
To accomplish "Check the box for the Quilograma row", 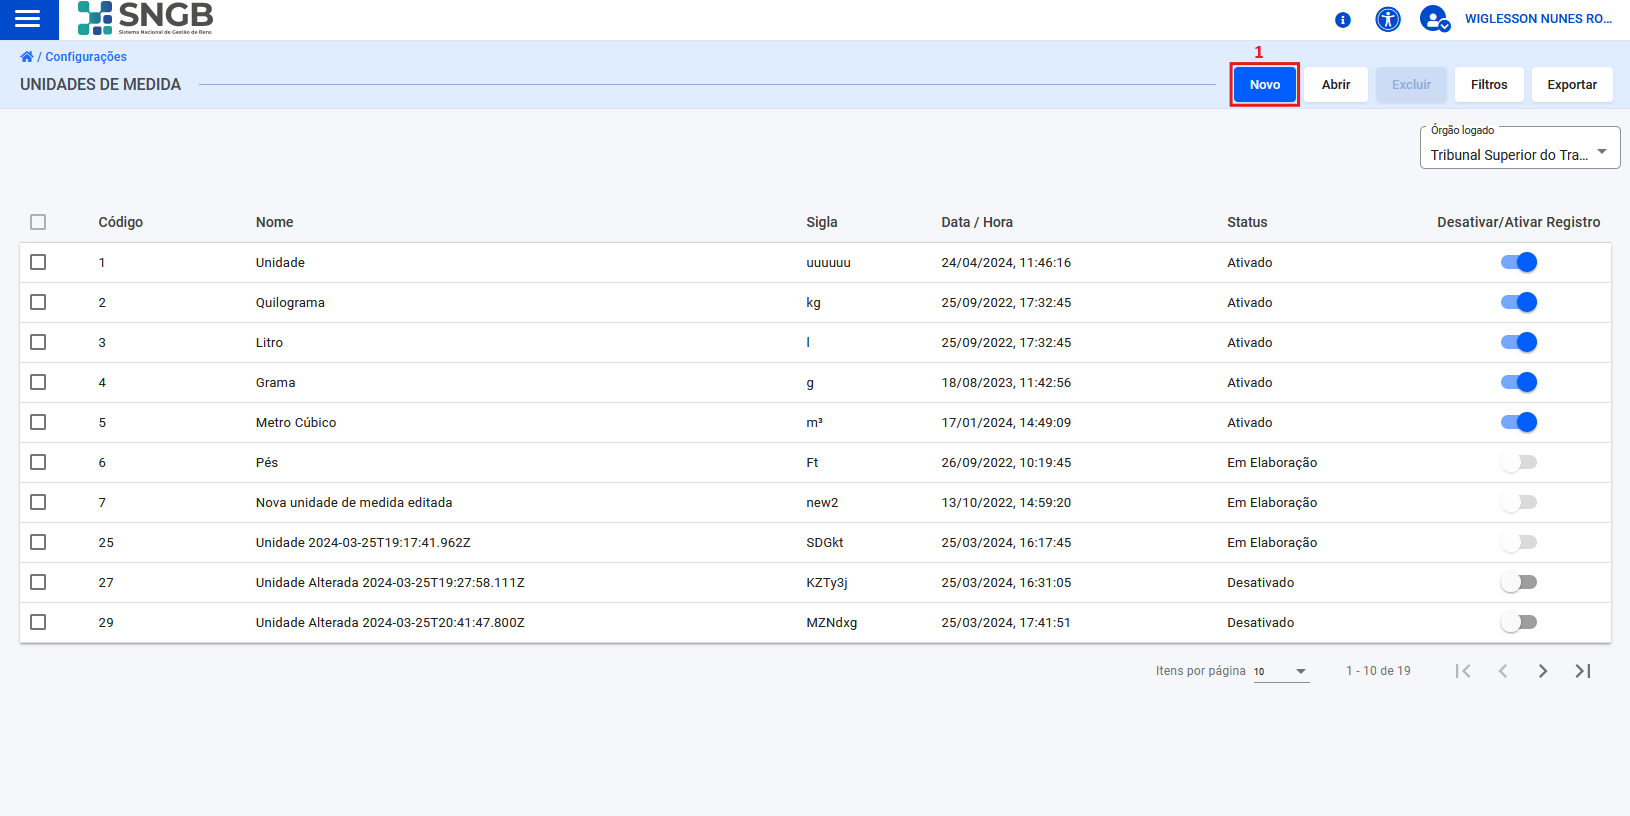I will pos(38,302).
